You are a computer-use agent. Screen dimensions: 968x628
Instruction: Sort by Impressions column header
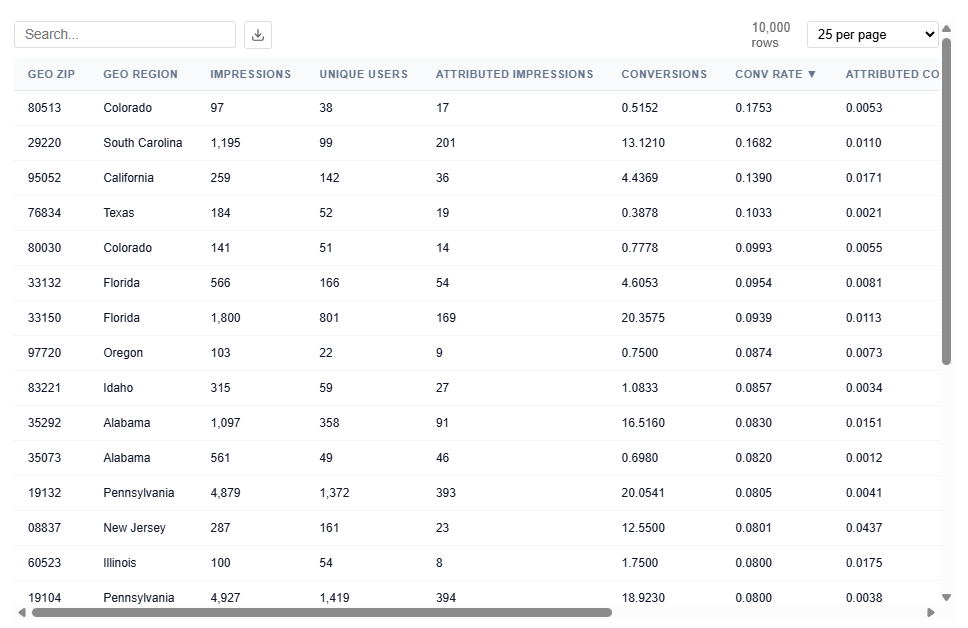250,74
